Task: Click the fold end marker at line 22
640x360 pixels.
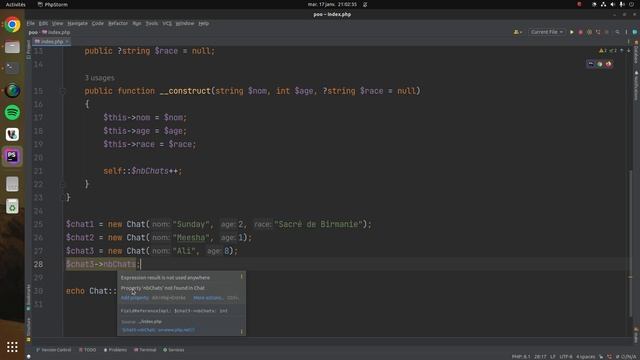Action: coord(63,184)
